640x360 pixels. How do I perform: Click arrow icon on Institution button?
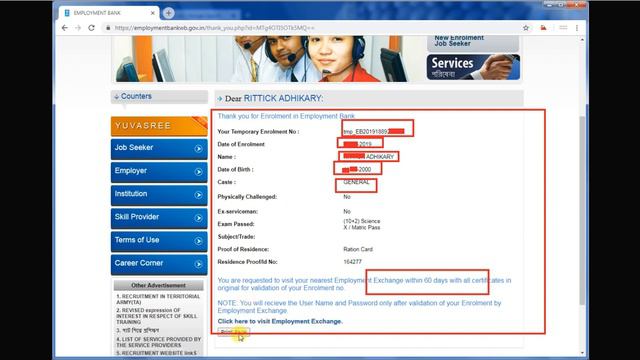[198, 195]
